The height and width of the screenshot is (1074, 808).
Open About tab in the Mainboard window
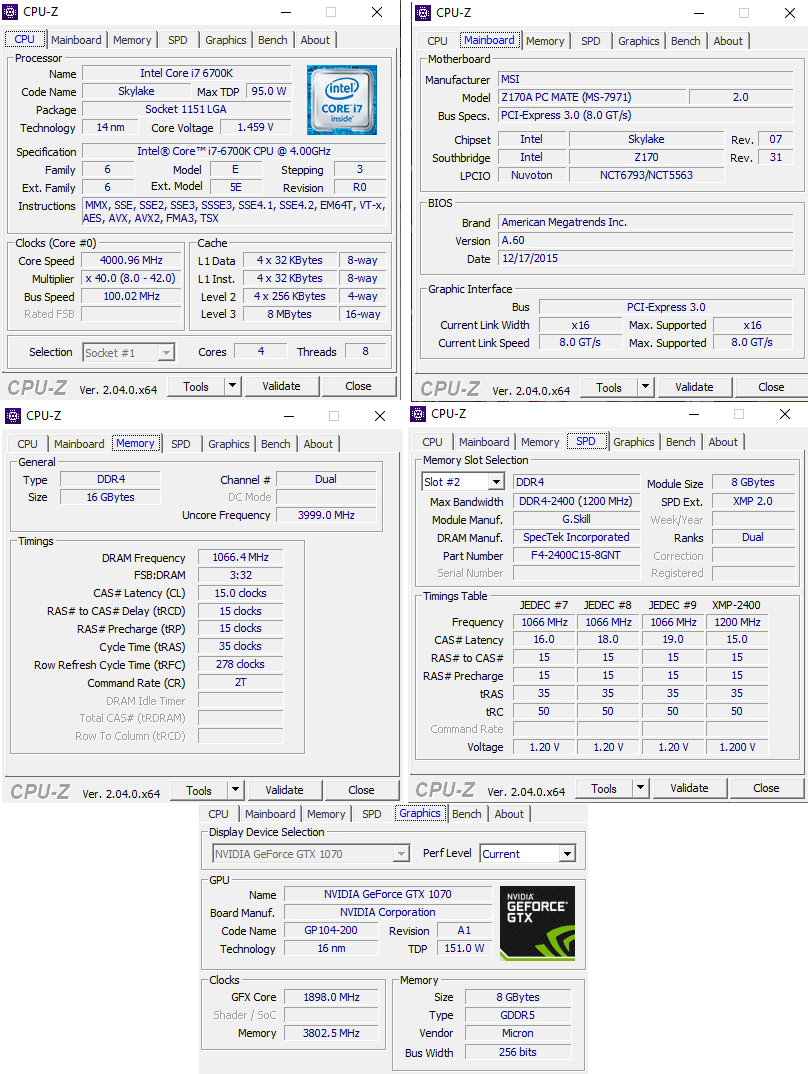(728, 41)
